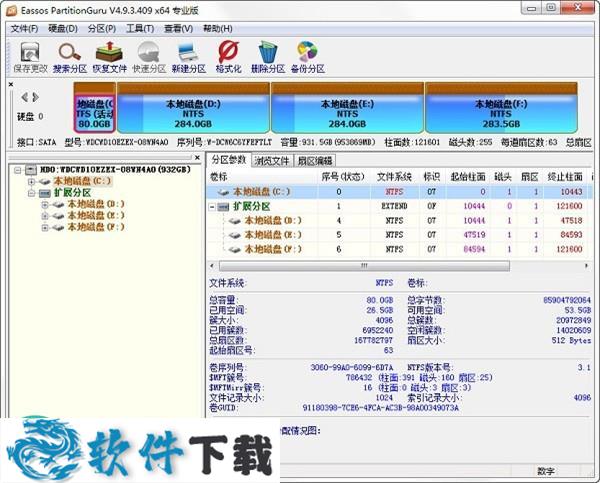Collapse 扩展分区 row in partition table
This screenshot has height=483, width=600.
pyautogui.click(x=212, y=207)
